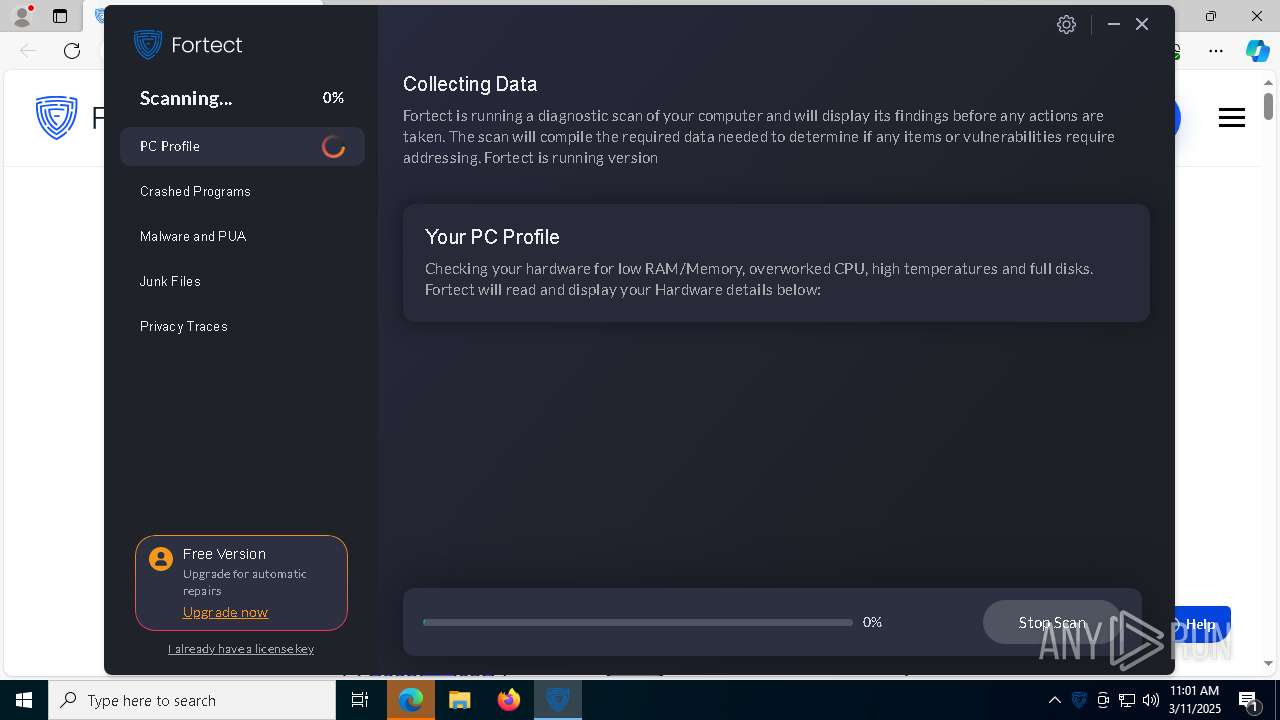Select PC Profile scan step
The image size is (1280, 720).
(242, 146)
